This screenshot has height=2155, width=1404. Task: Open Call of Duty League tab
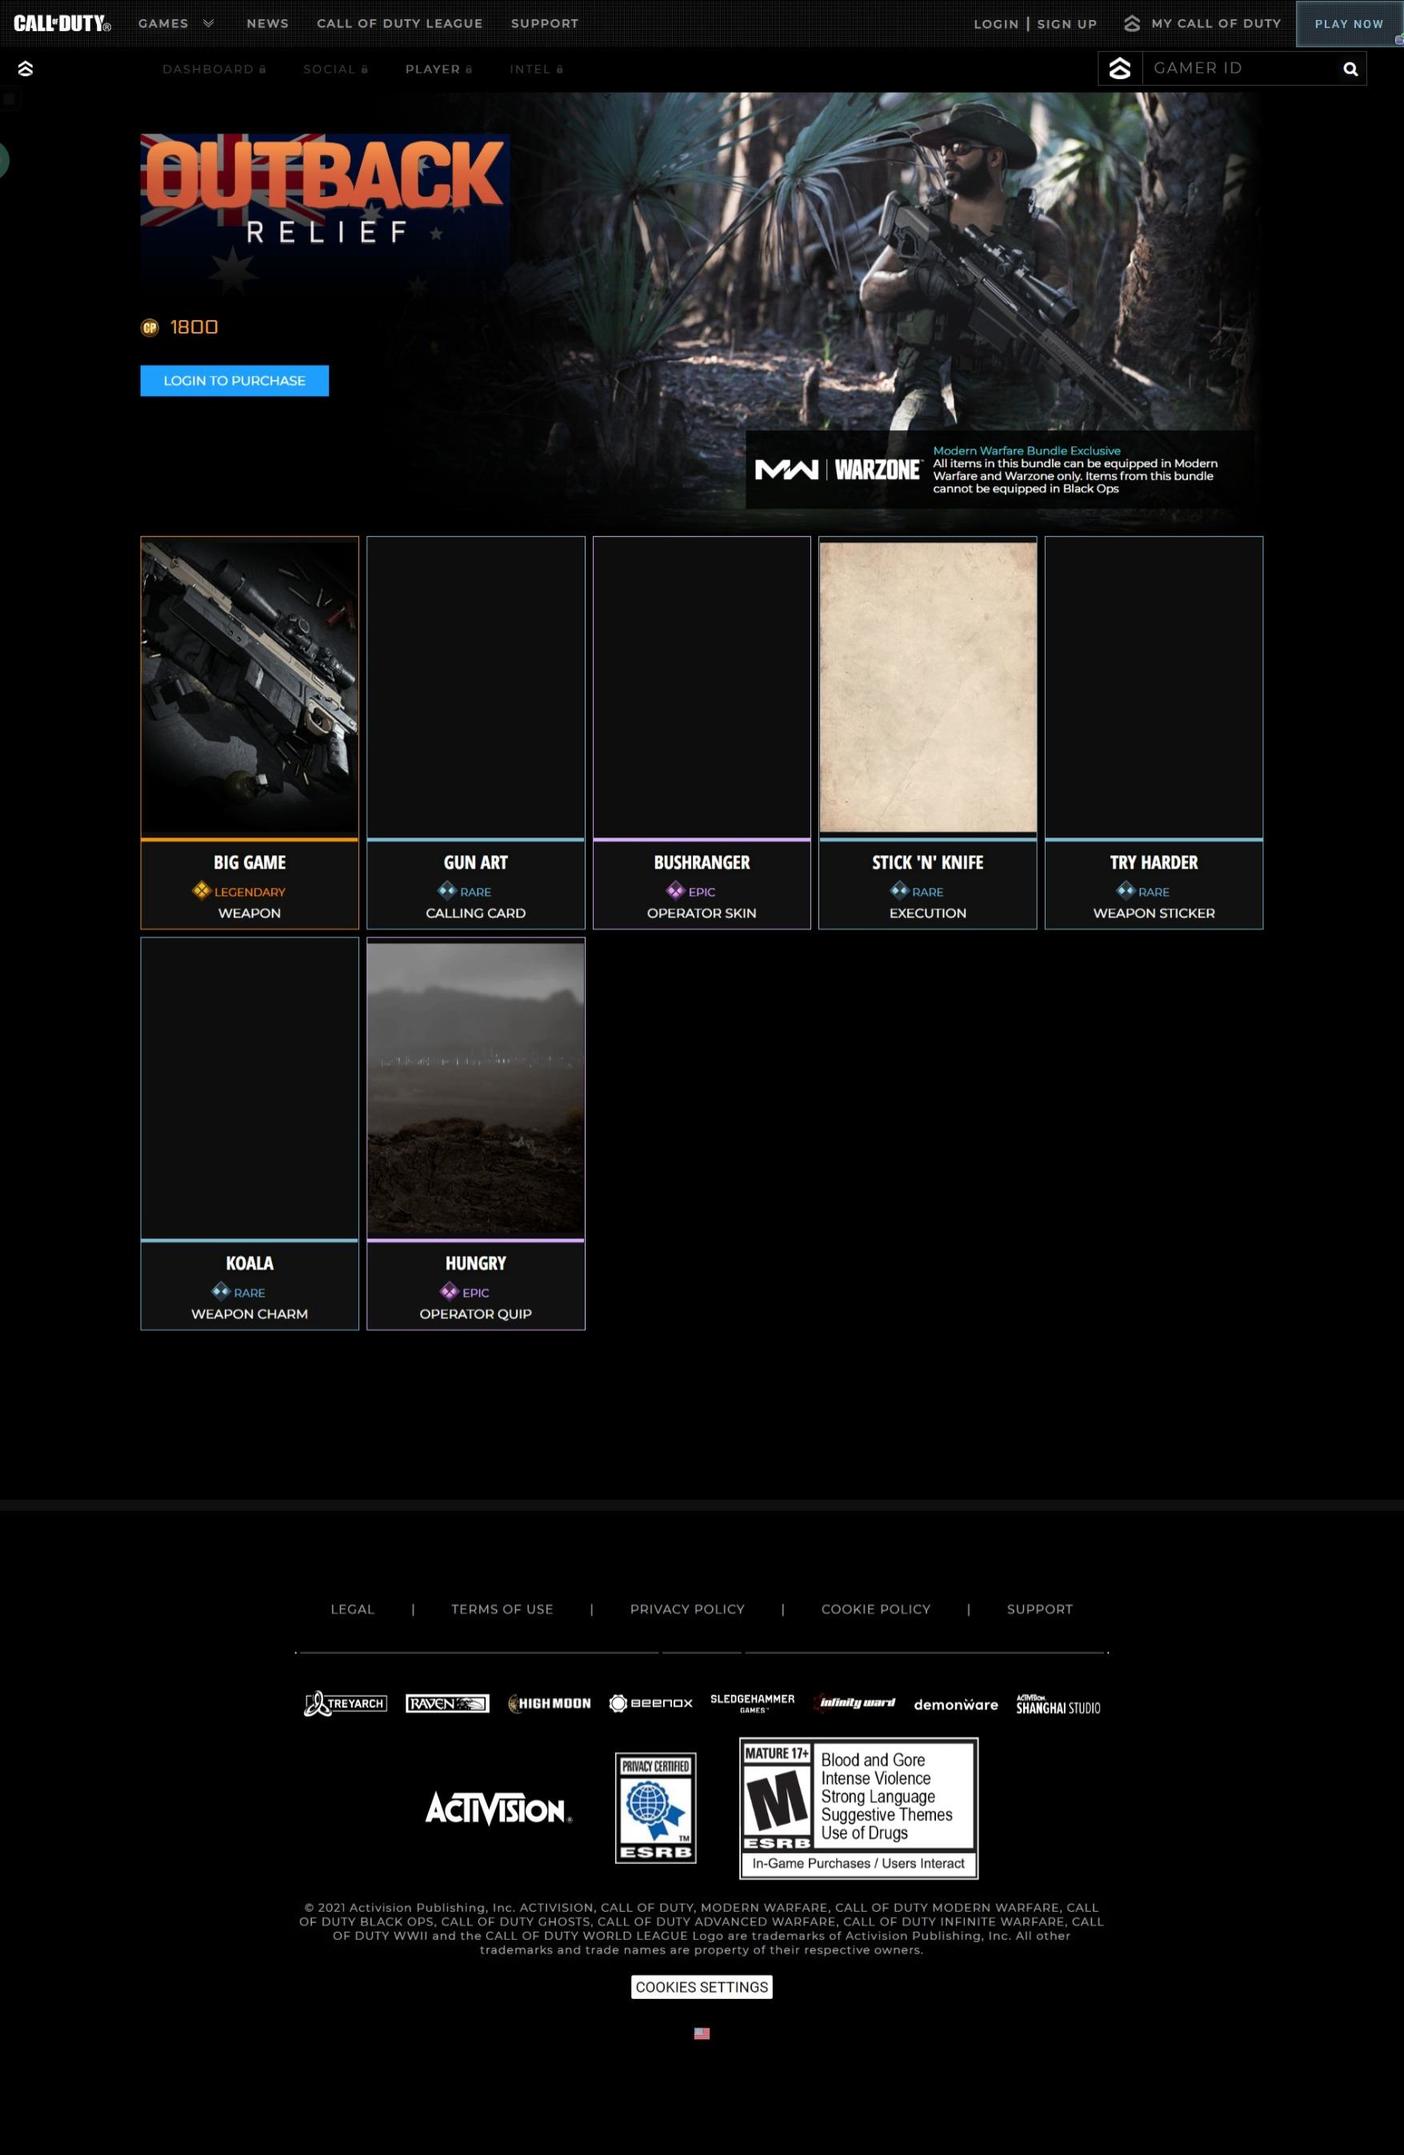coord(399,23)
